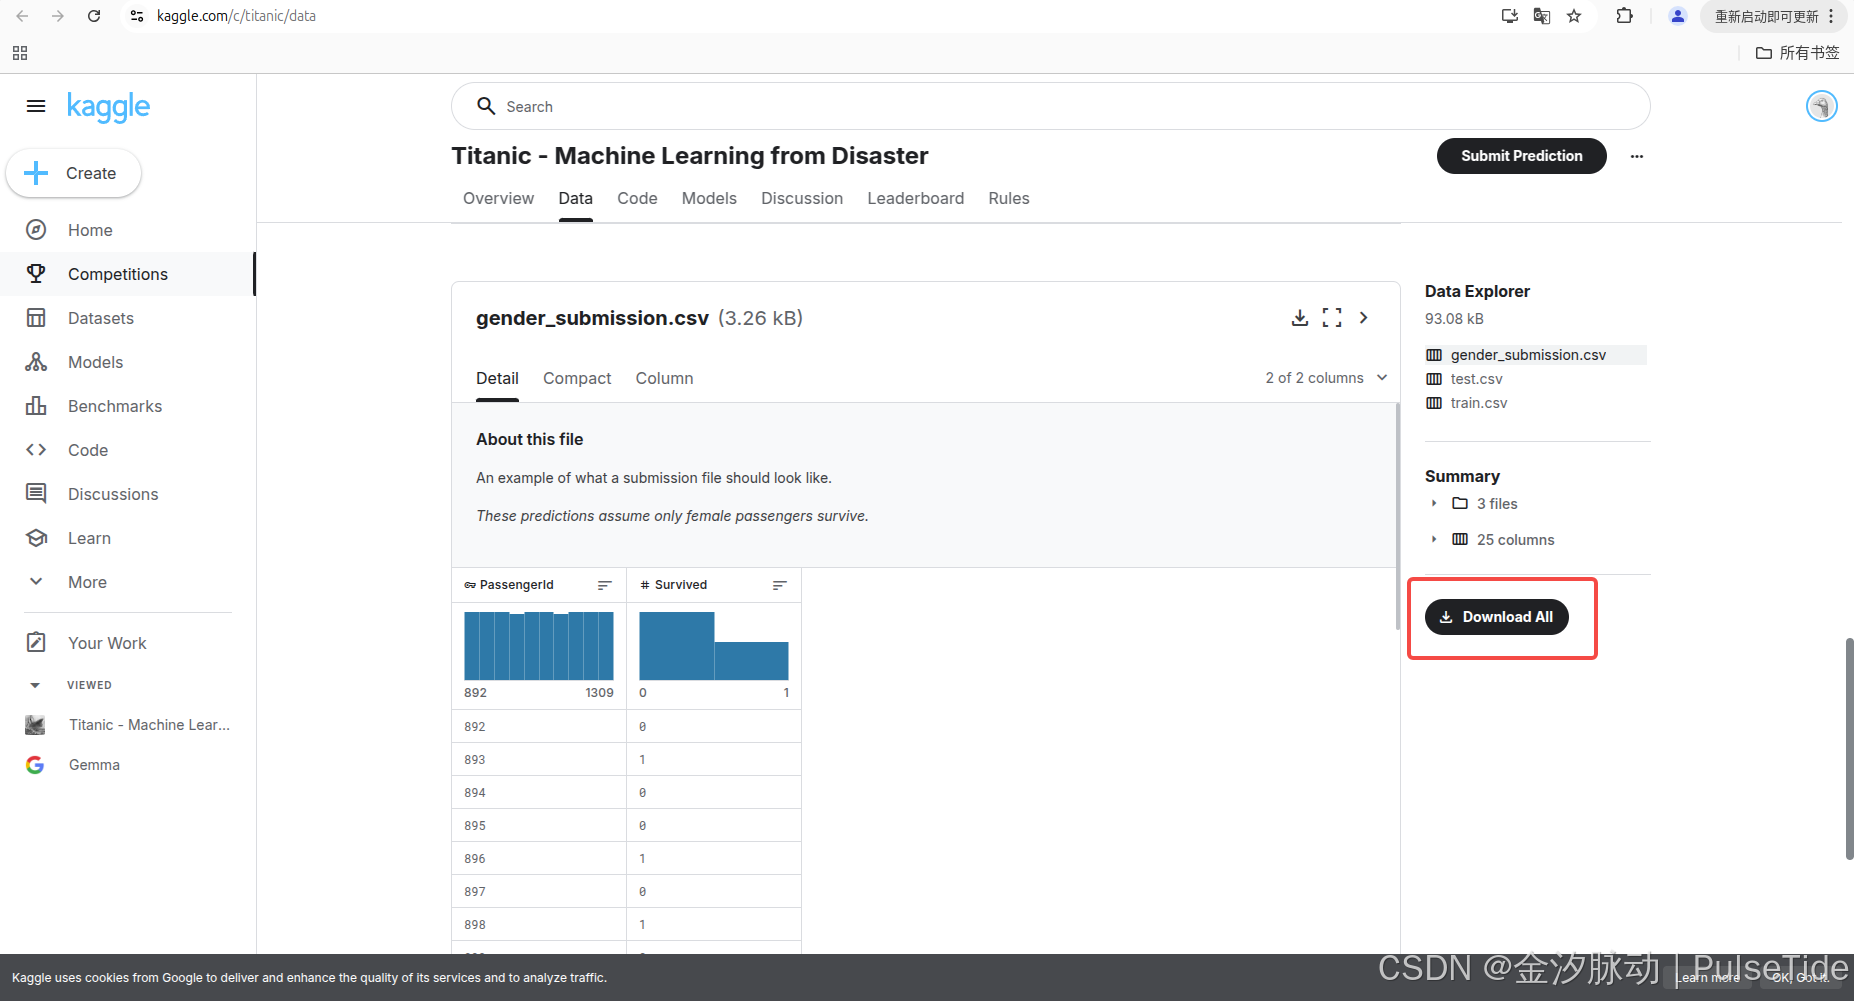Select the Column view tab
1854x1001 pixels.
tap(664, 378)
